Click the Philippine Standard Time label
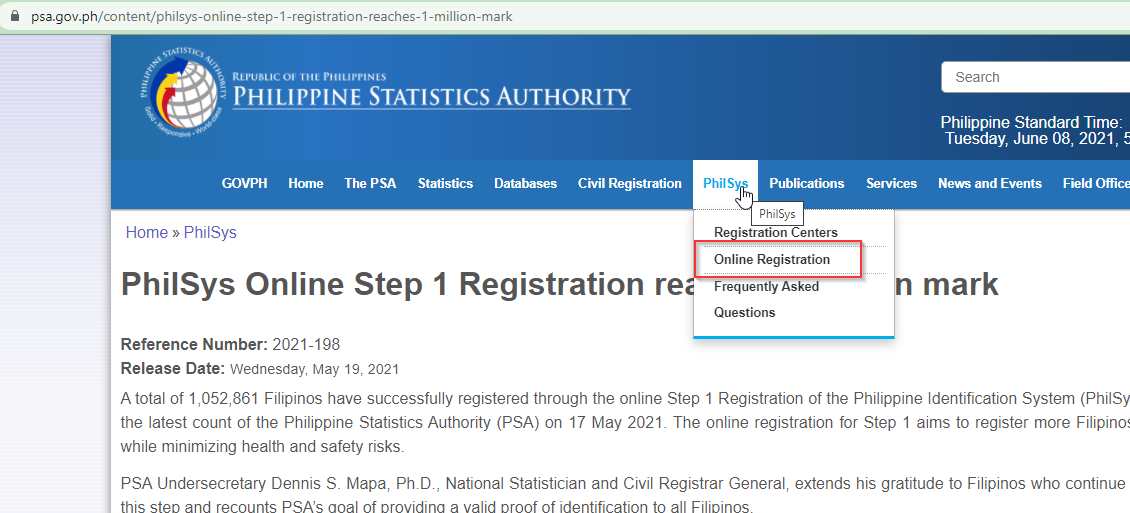The height and width of the screenshot is (513, 1130). pyautogui.click(x=1031, y=122)
